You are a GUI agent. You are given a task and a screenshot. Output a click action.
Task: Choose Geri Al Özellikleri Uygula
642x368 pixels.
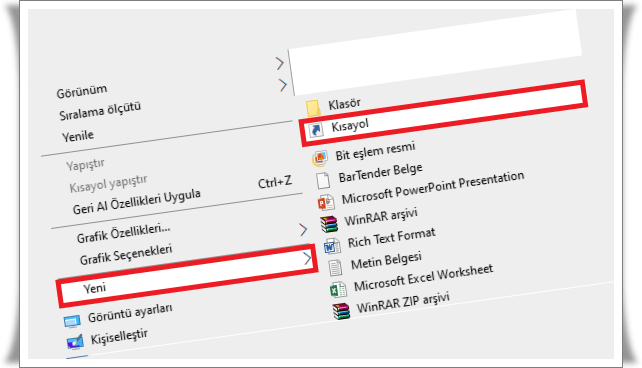[136, 202]
